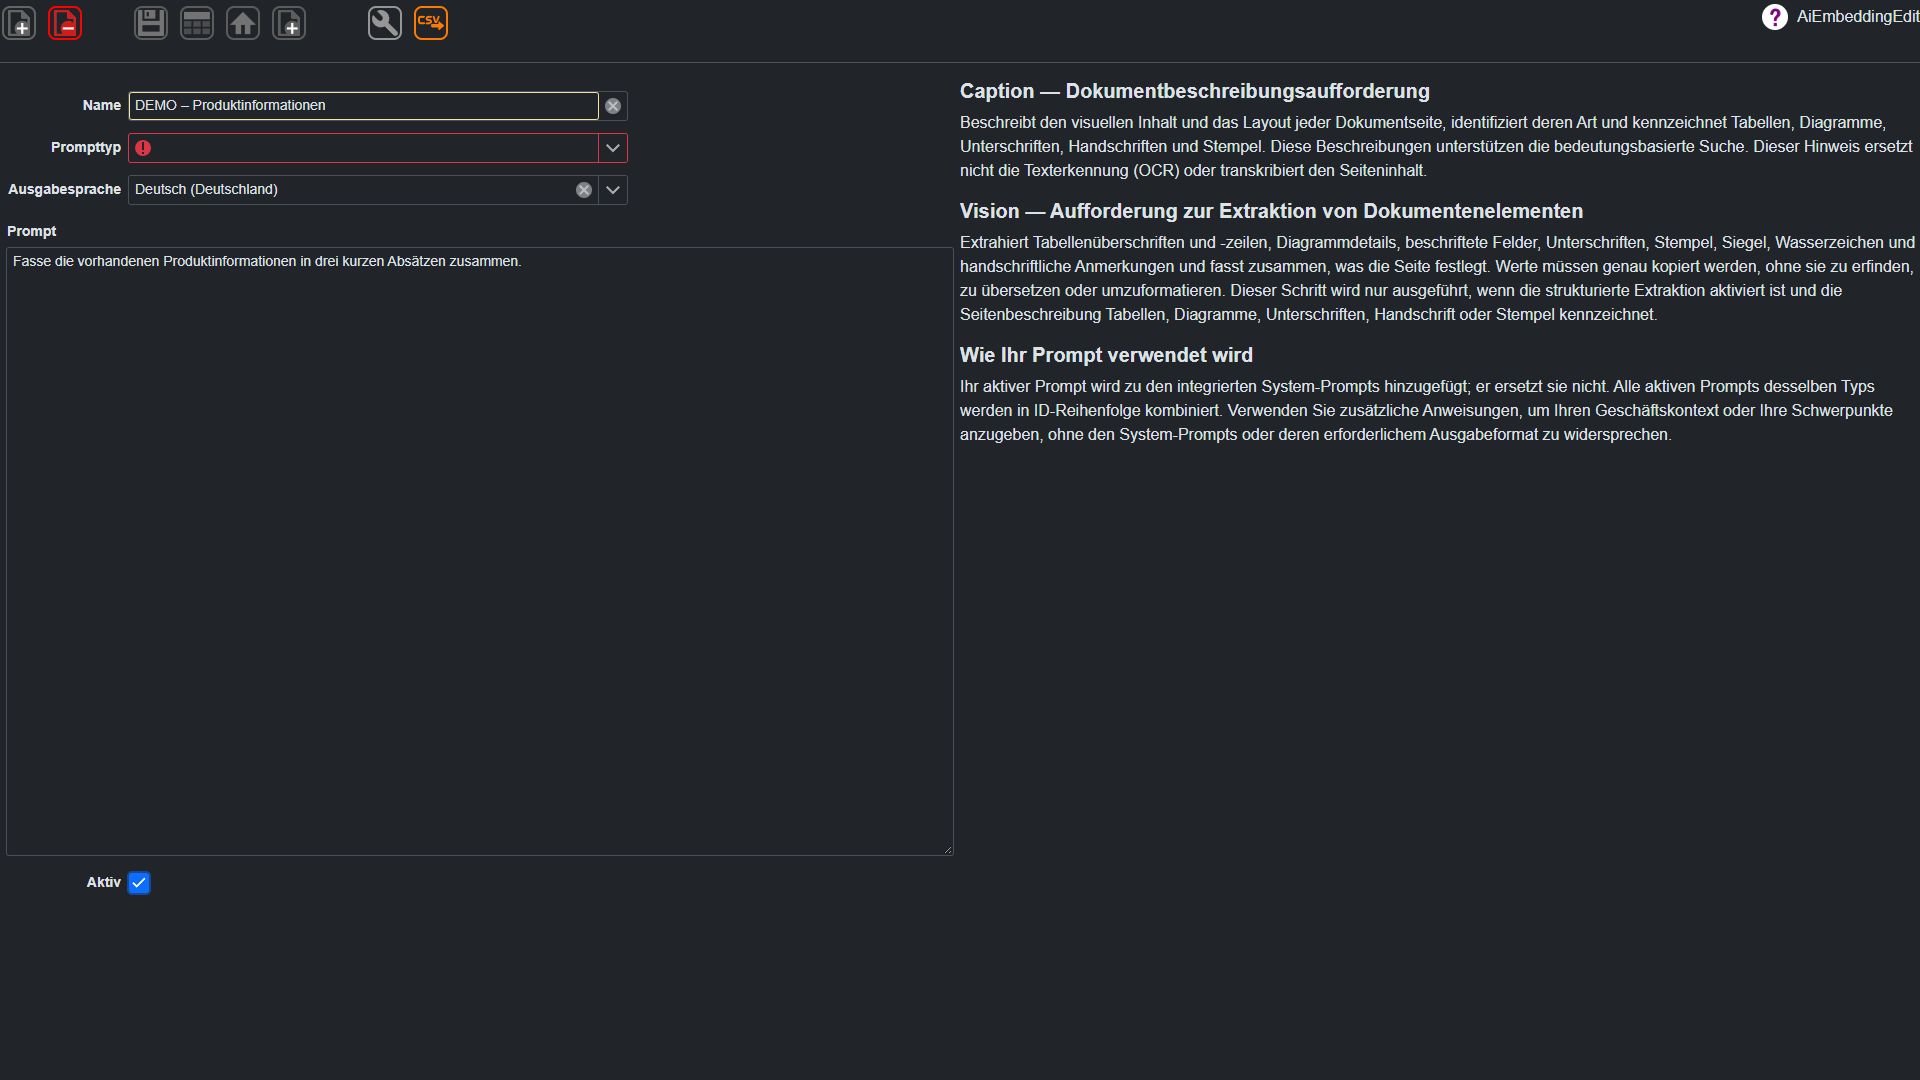
Task: Click the textarea resize handle corner
Action: [x=947, y=850]
